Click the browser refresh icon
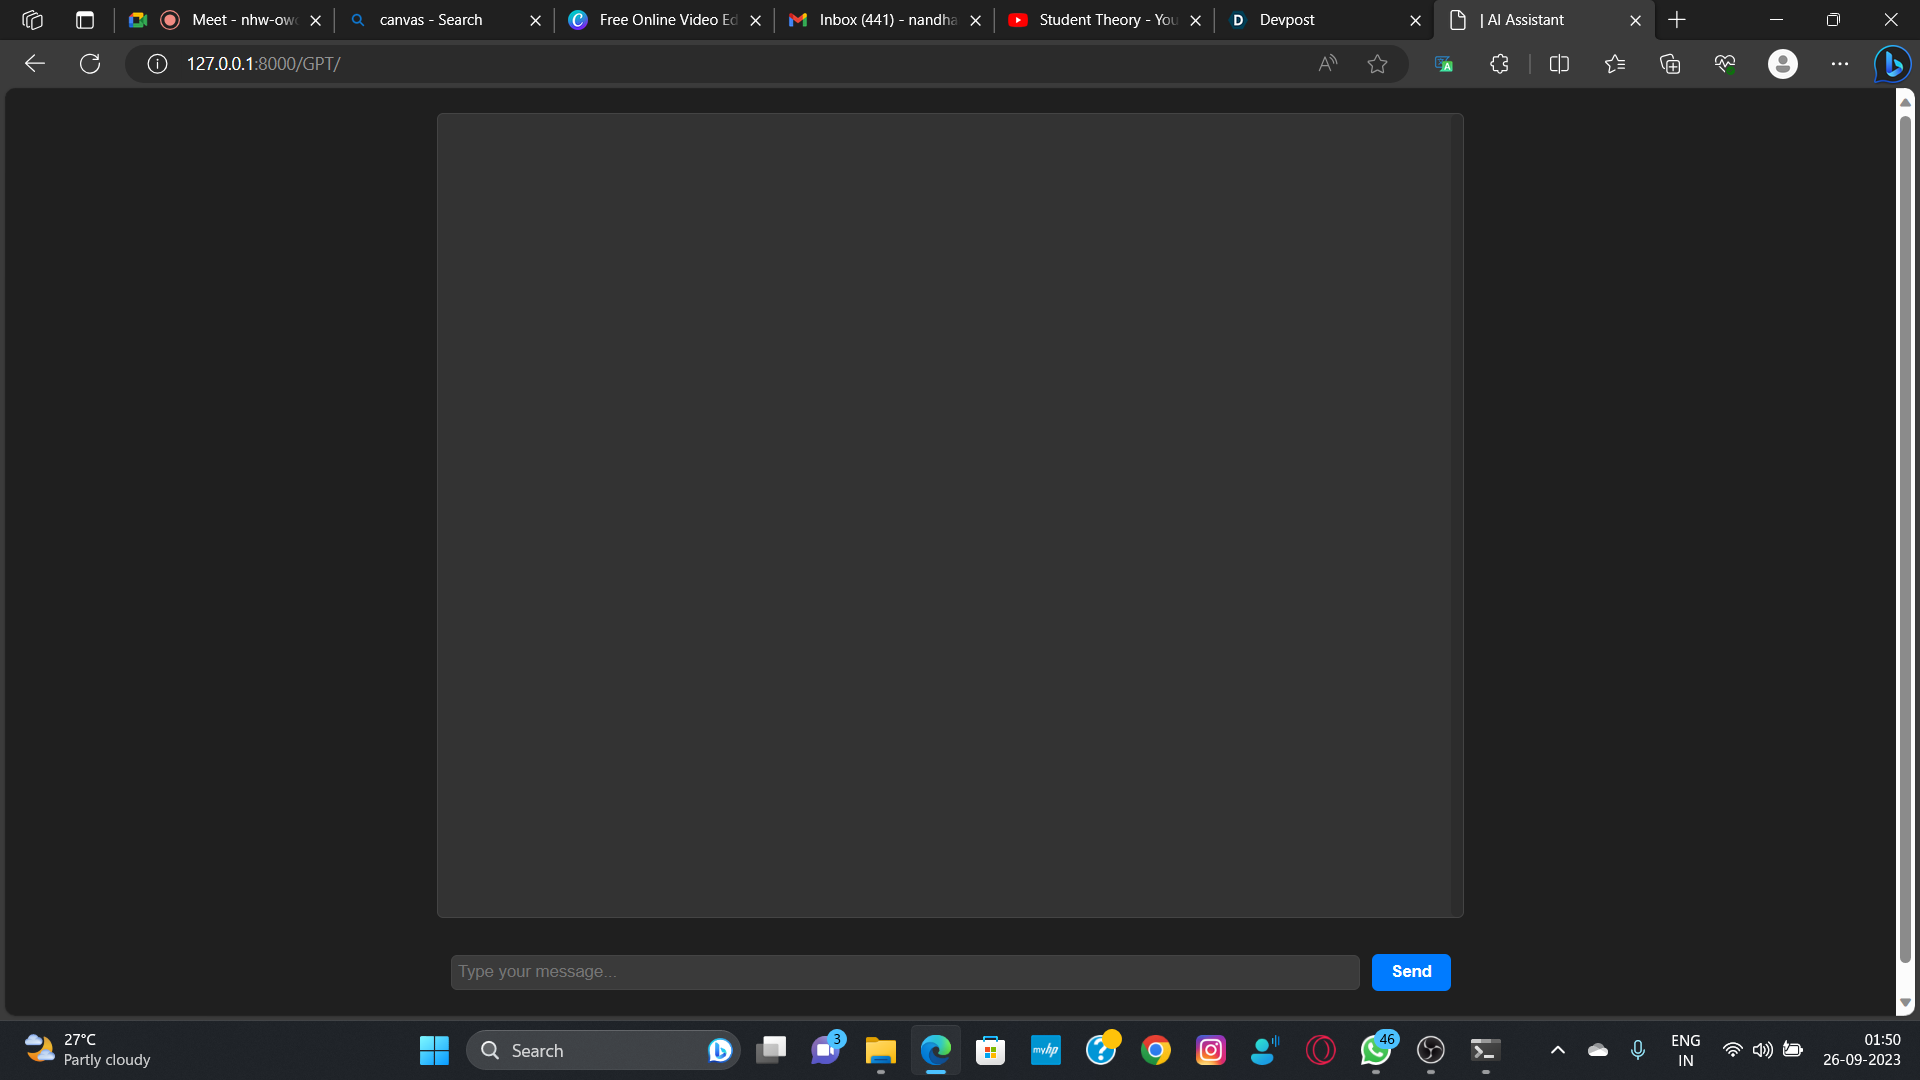Screen dimensions: 1920x1080 pyautogui.click(x=90, y=64)
